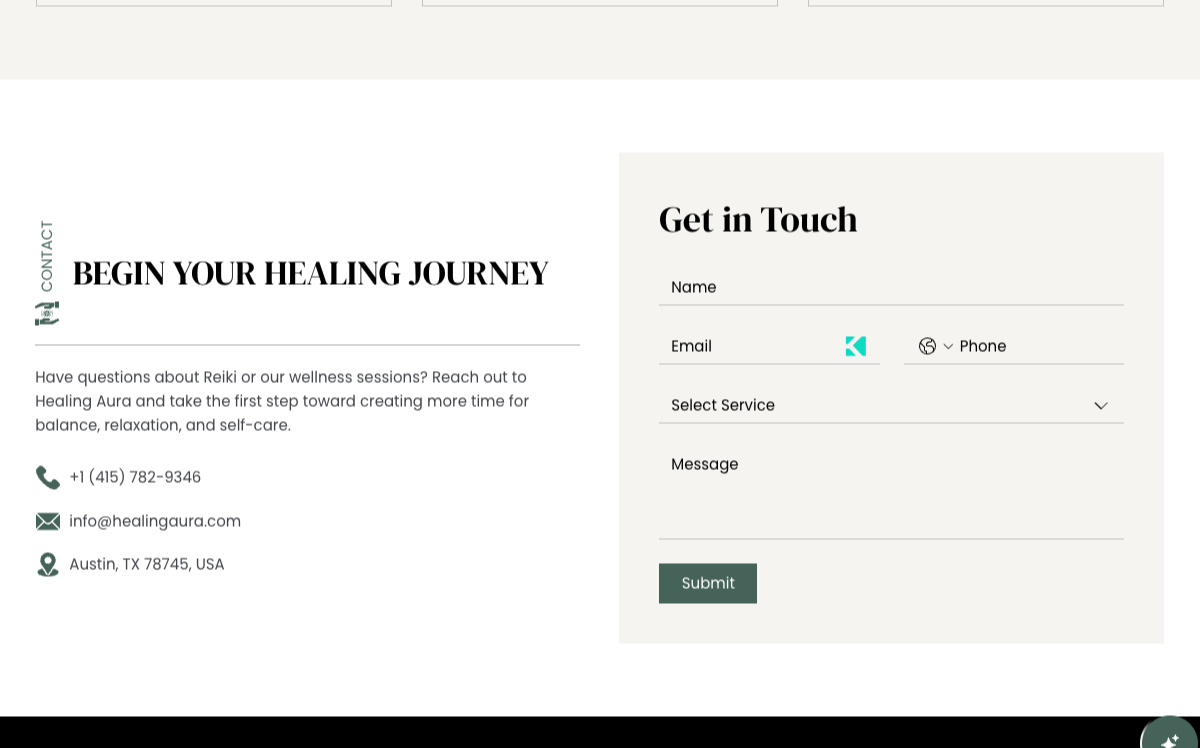Submit the Get in Touch form
Screen dimensions: 1200x748
[x=708, y=583]
